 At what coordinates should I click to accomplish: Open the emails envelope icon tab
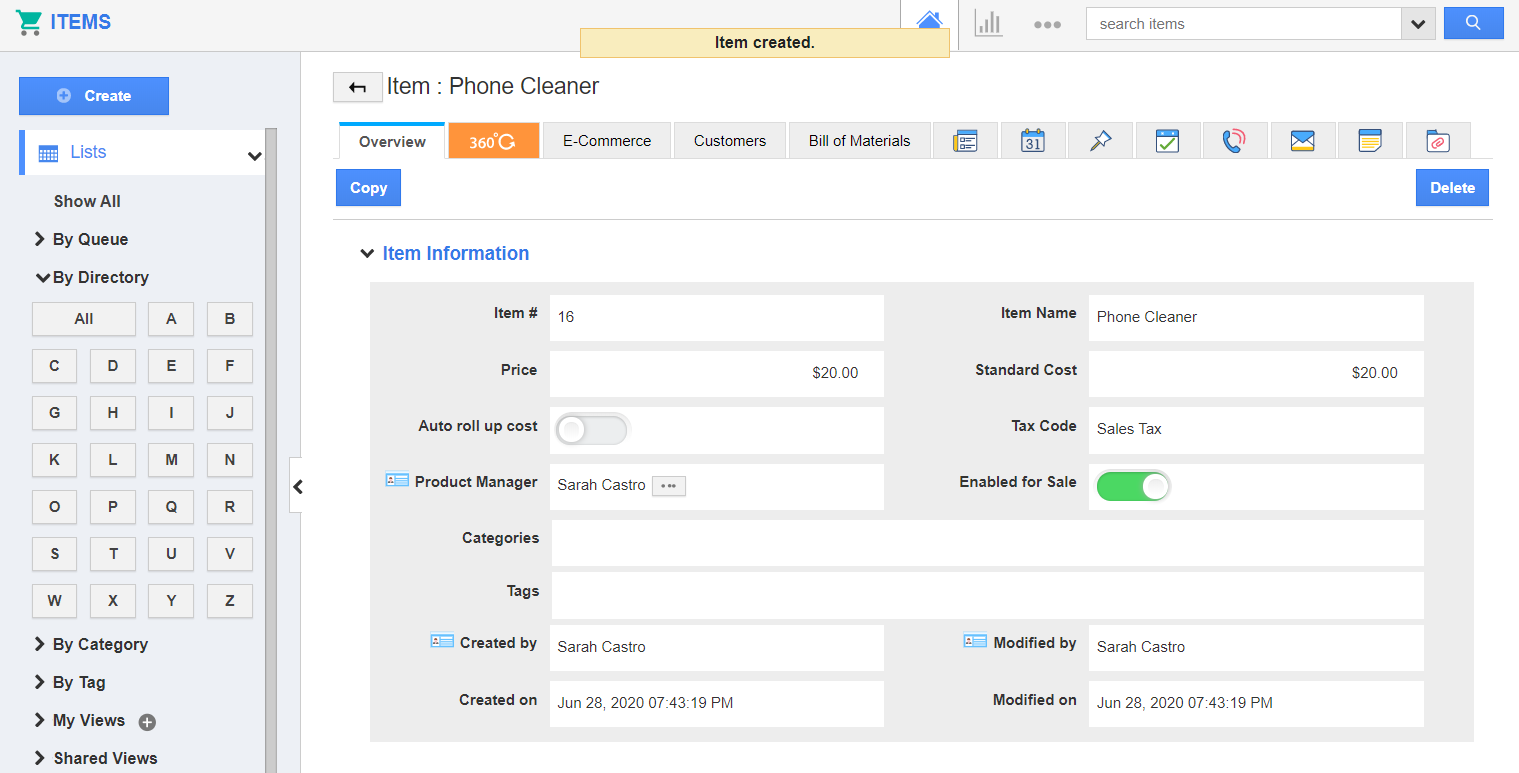click(x=1302, y=141)
